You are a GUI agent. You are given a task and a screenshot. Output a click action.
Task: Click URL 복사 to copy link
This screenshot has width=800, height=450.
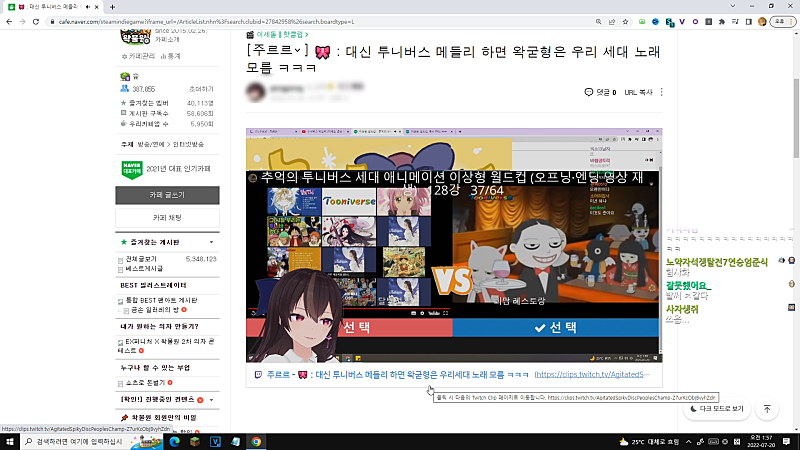click(x=638, y=92)
